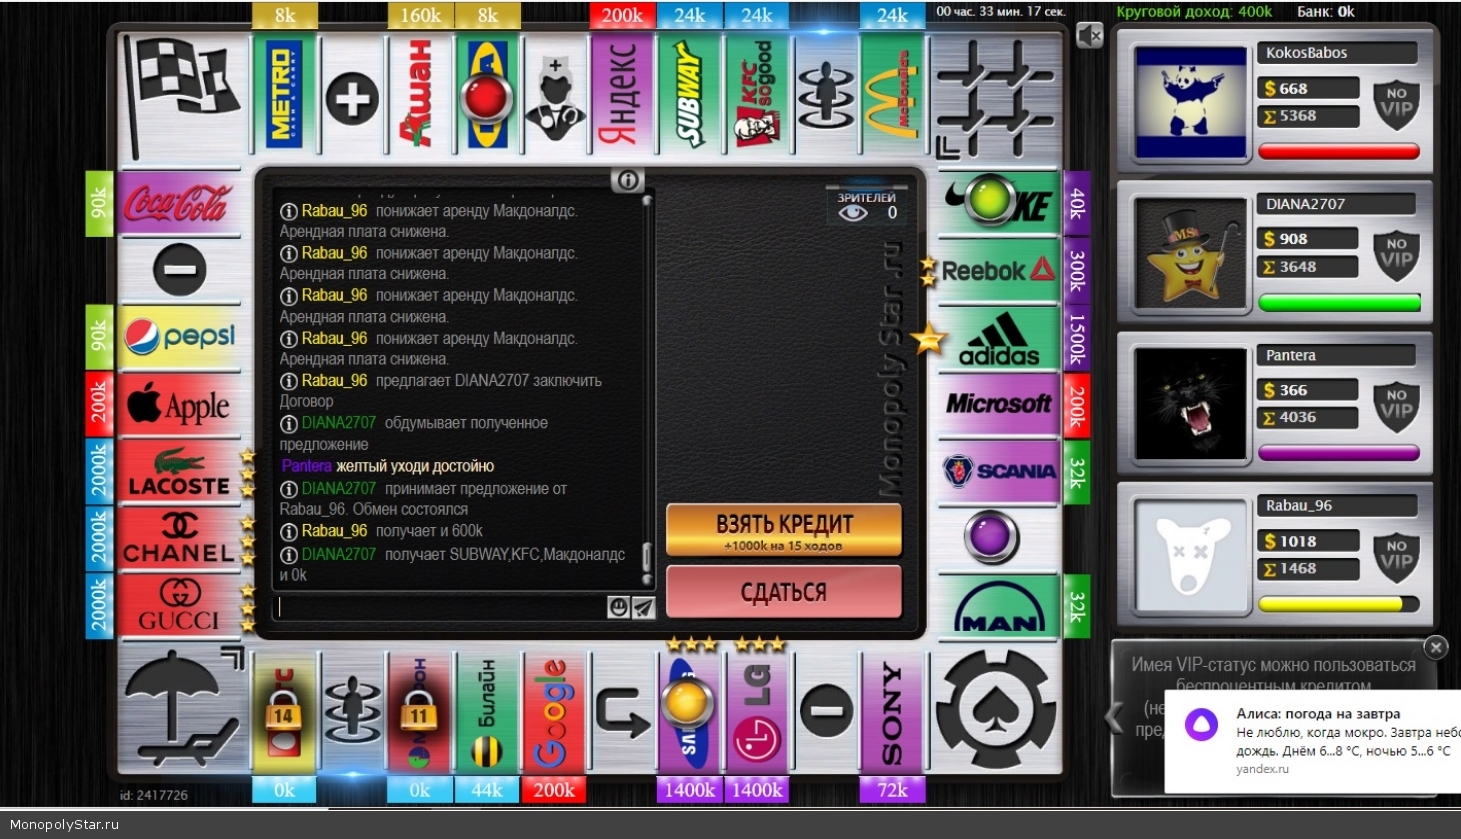
Task: Click the NO VIP badge for Rabau_96
Action: coord(1396,556)
